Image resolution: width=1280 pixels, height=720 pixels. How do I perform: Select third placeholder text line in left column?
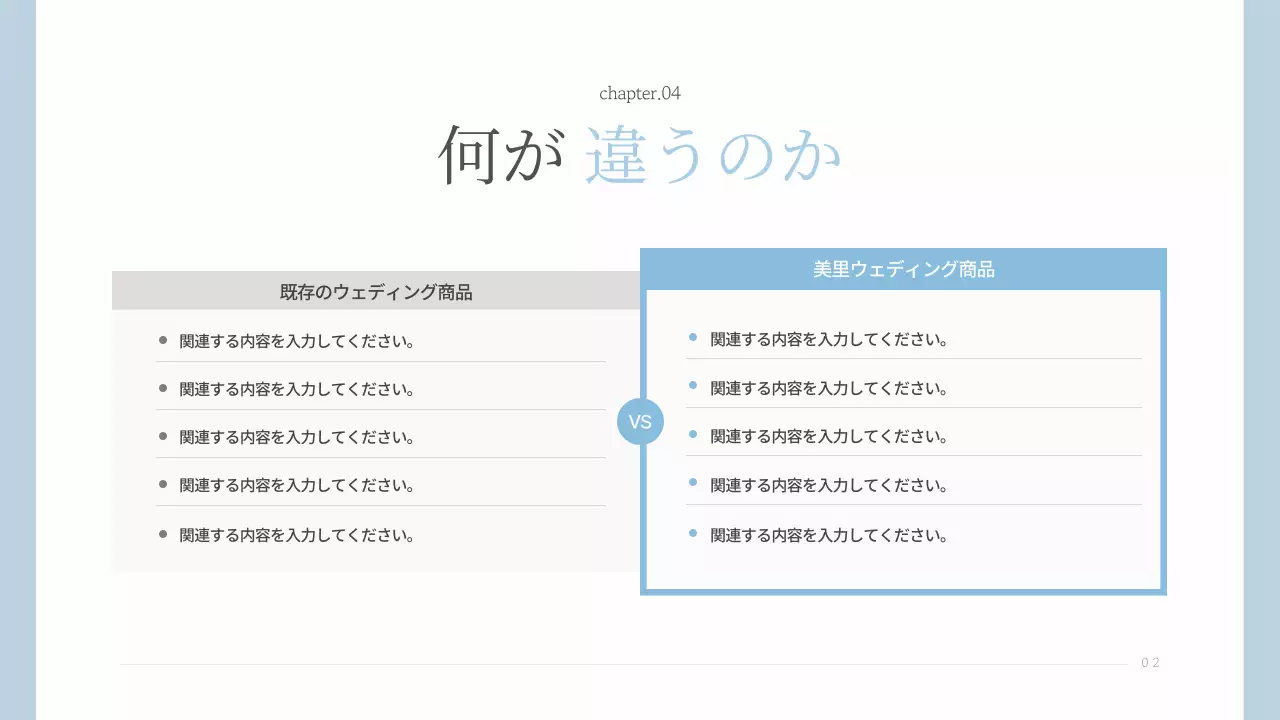tap(296, 436)
